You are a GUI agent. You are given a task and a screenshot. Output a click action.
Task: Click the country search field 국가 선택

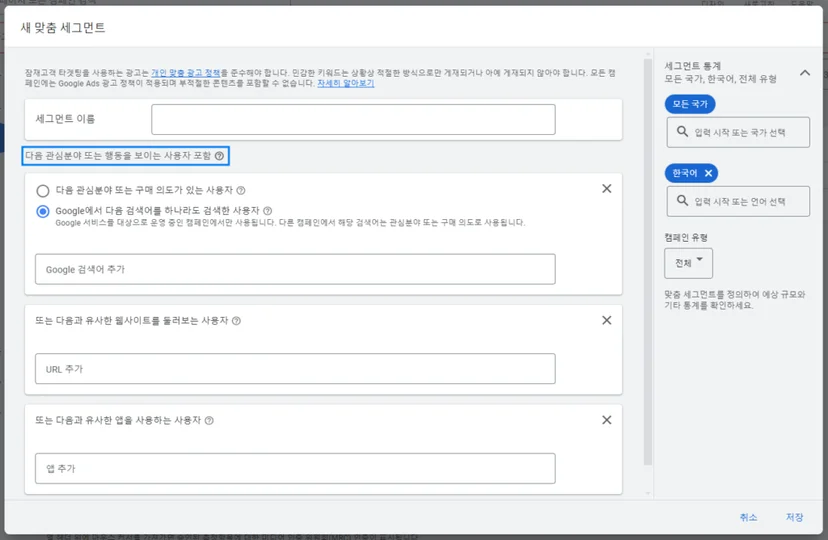(738, 132)
